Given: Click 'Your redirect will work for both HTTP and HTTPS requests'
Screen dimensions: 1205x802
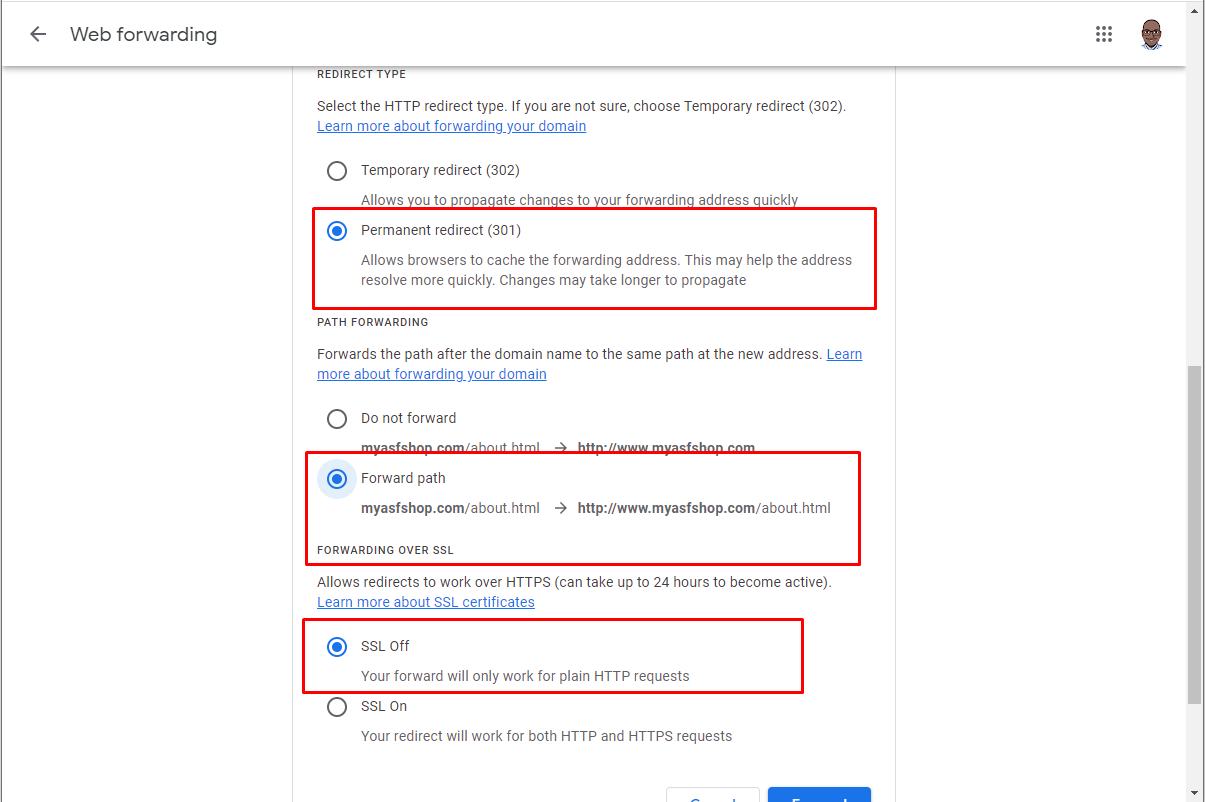Looking at the screenshot, I should tap(546, 736).
